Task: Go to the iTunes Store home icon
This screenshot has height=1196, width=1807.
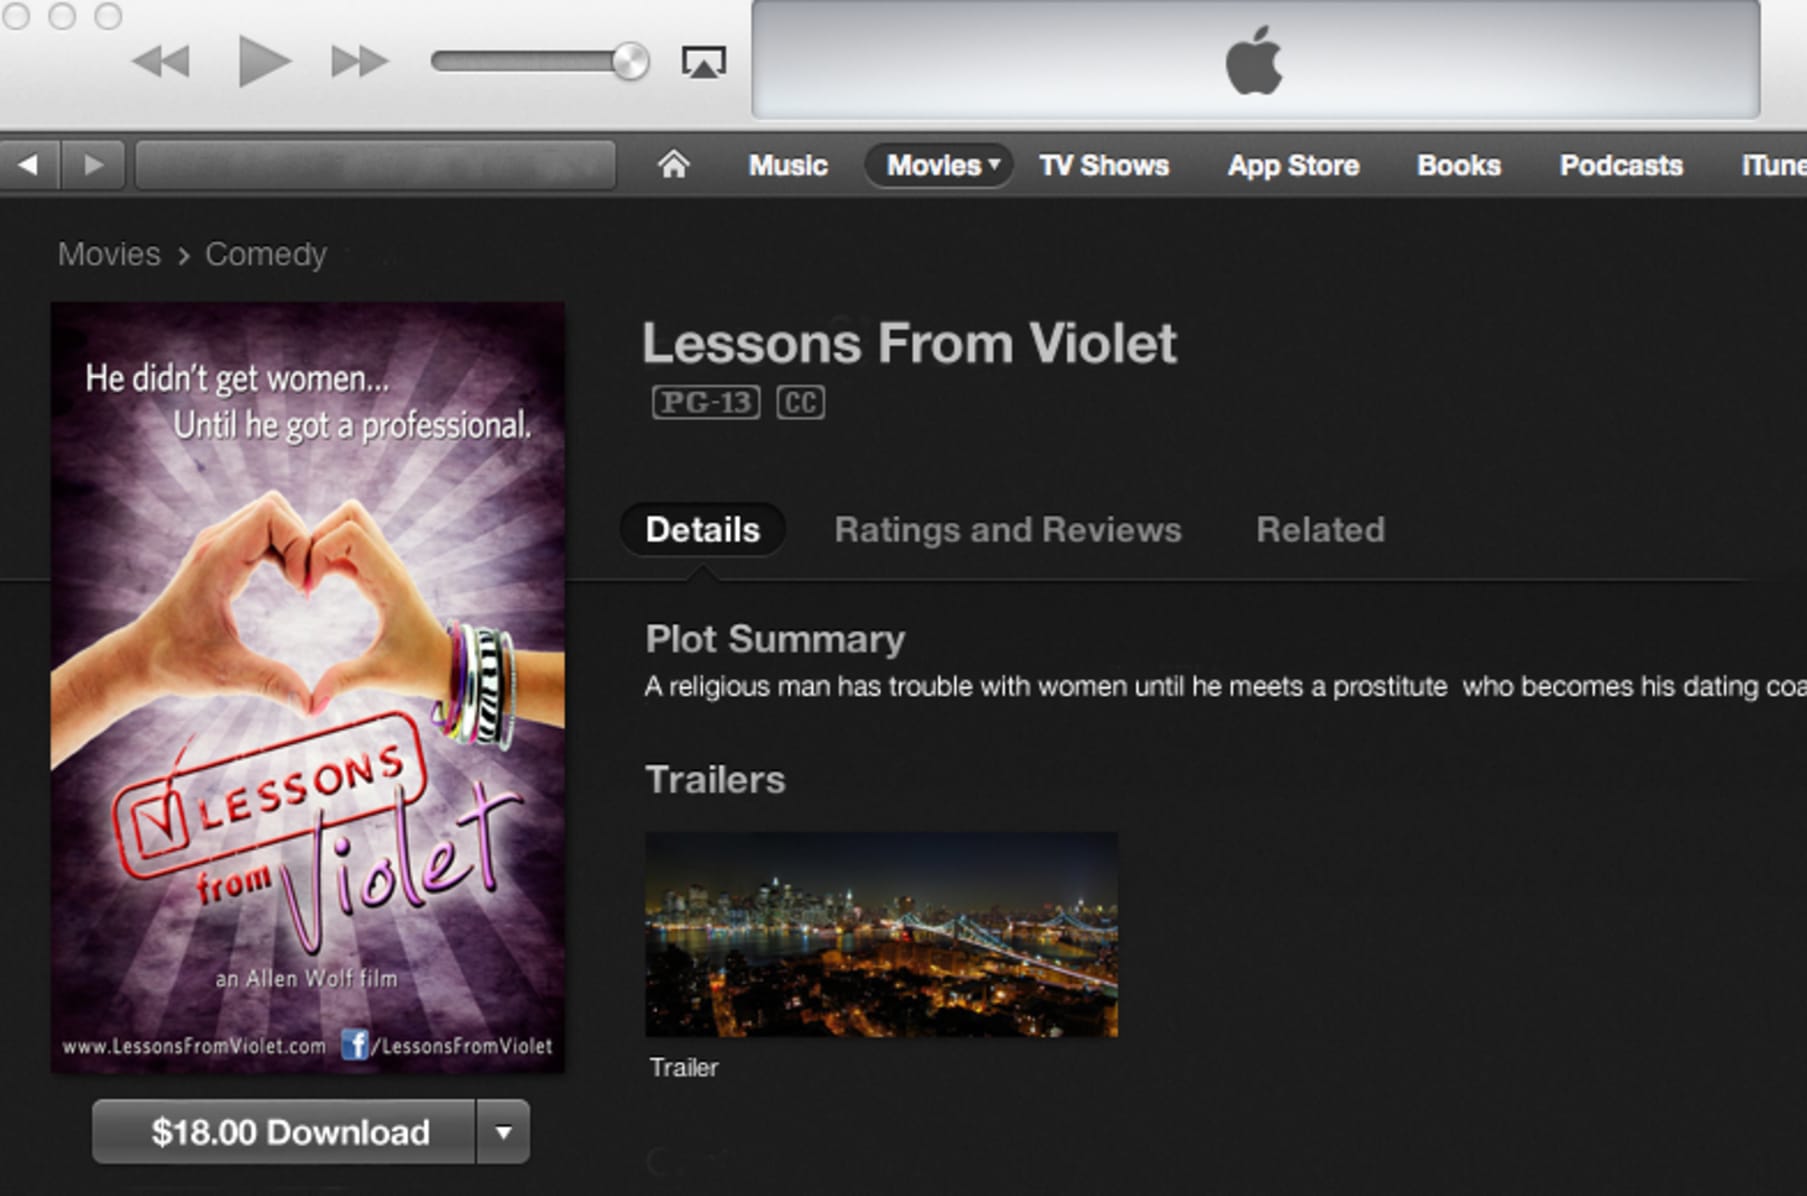Action: pos(673,164)
